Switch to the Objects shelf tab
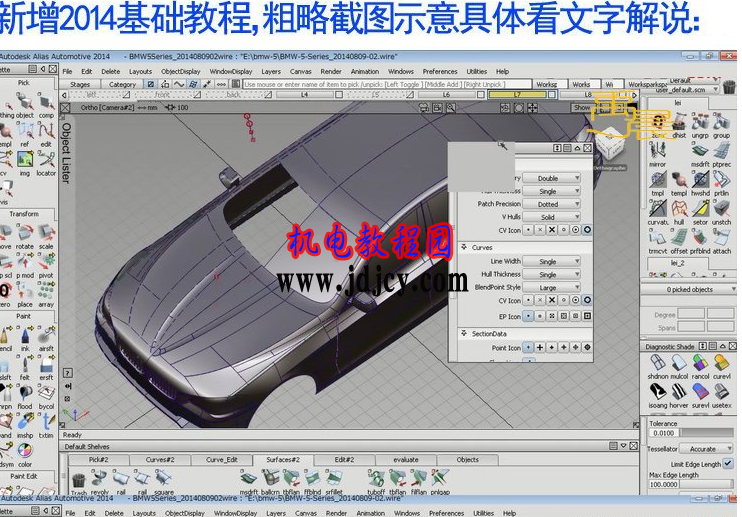The width and height of the screenshot is (742, 517). [x=468, y=459]
